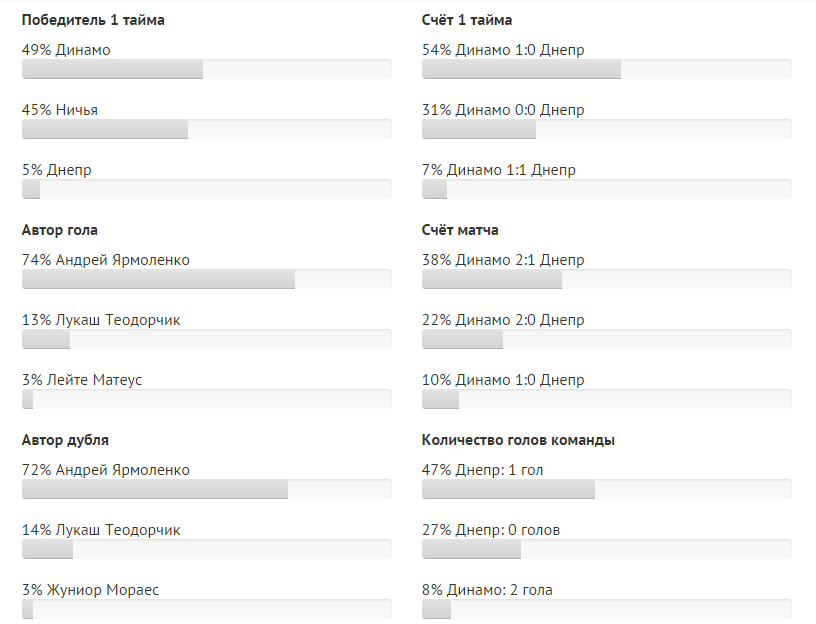
Task: Click the 10% Динамо 1:0 Днепр bar
Action: [606, 399]
